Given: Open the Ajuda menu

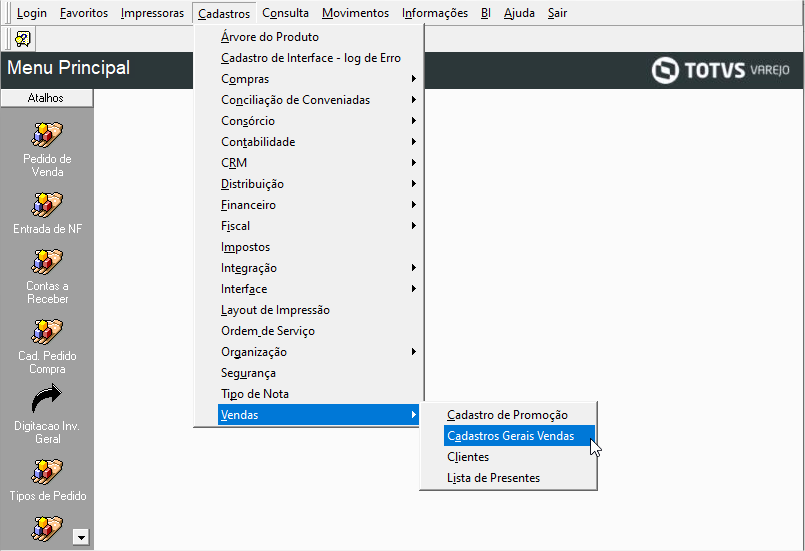Looking at the screenshot, I should [519, 13].
